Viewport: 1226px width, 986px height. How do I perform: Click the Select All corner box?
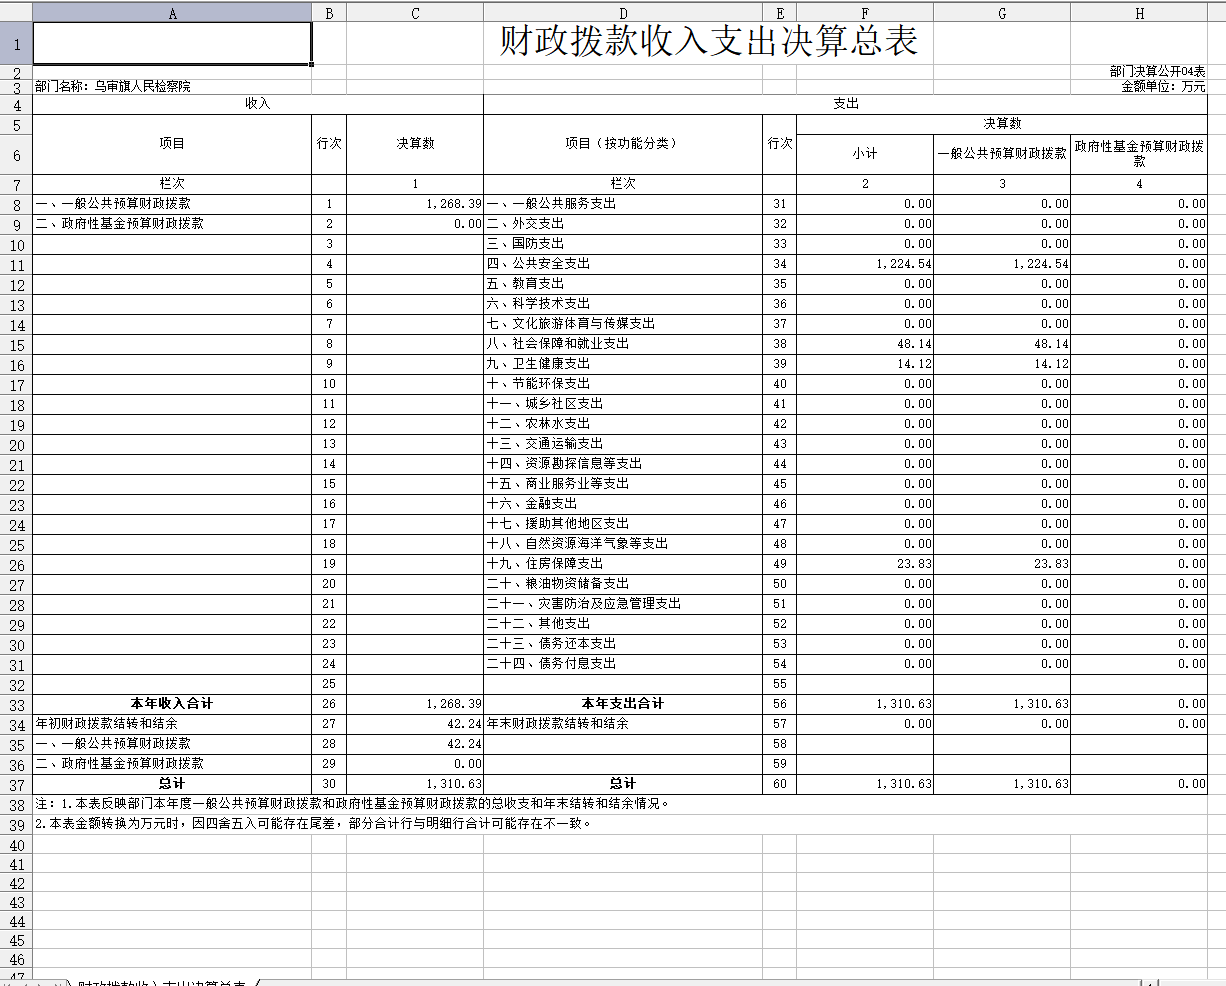16,13
